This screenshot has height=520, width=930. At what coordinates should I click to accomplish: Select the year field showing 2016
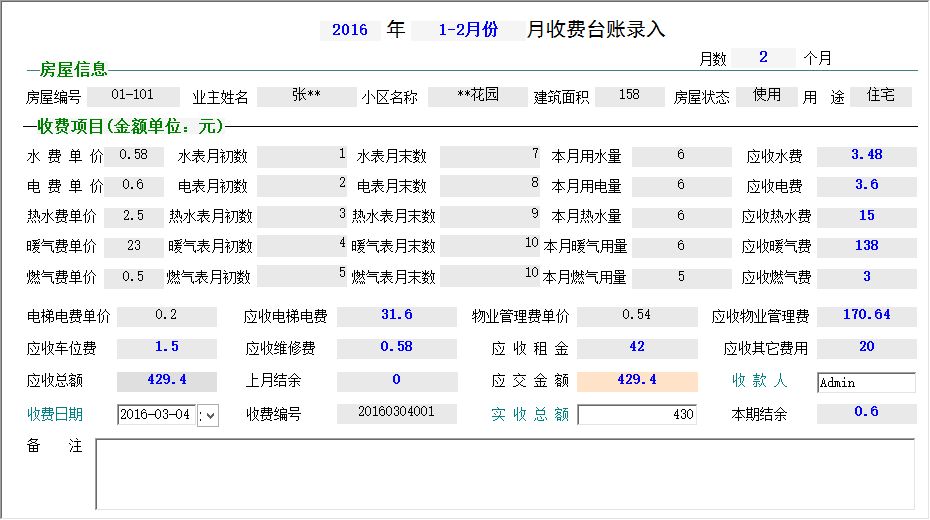pos(350,30)
